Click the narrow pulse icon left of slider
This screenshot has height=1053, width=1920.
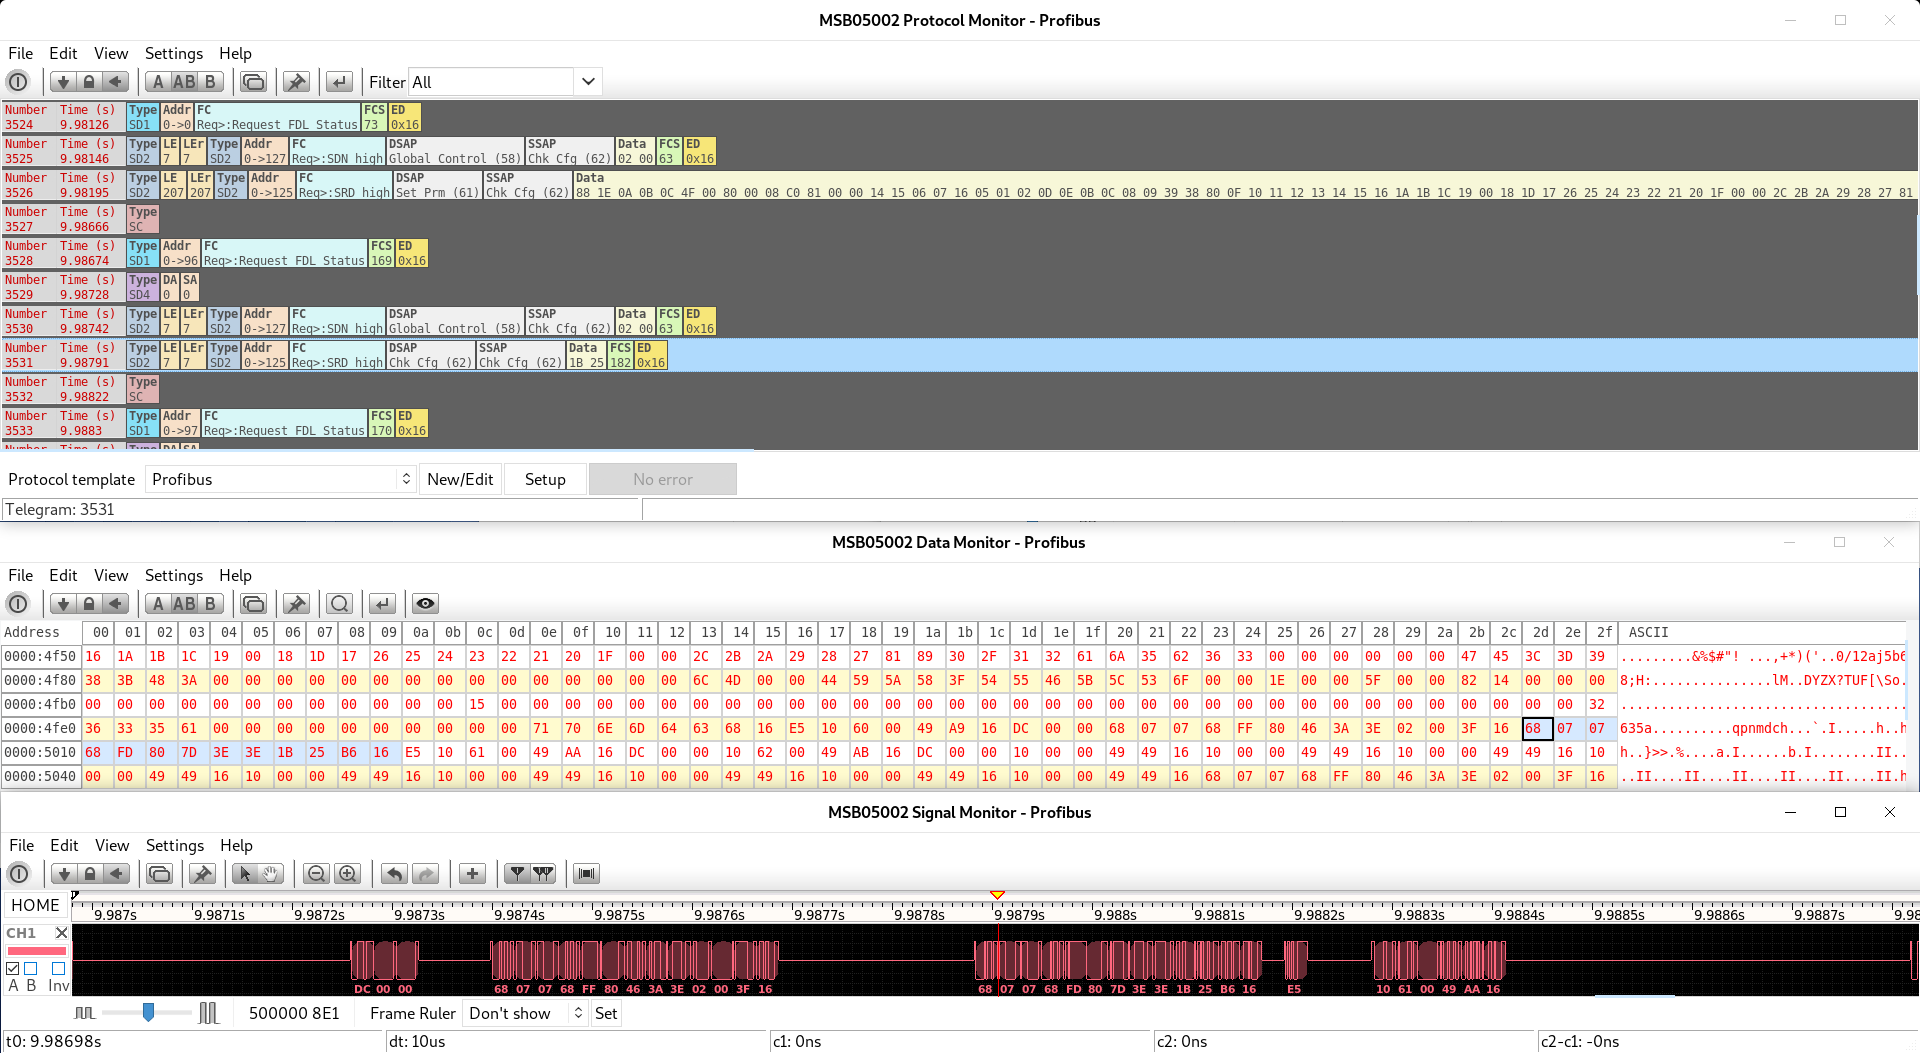click(85, 1013)
